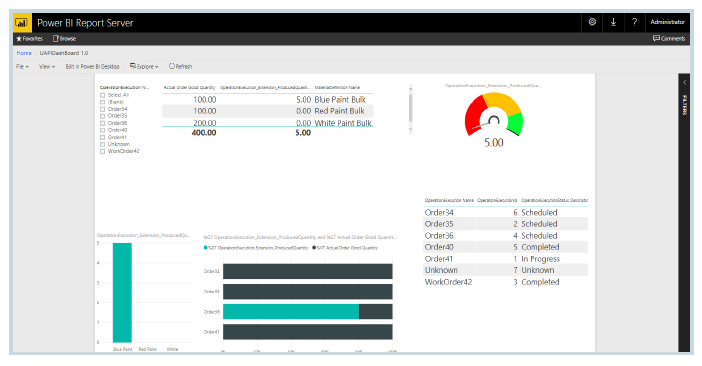
Task: Open the settings gear icon
Action: click(x=592, y=22)
